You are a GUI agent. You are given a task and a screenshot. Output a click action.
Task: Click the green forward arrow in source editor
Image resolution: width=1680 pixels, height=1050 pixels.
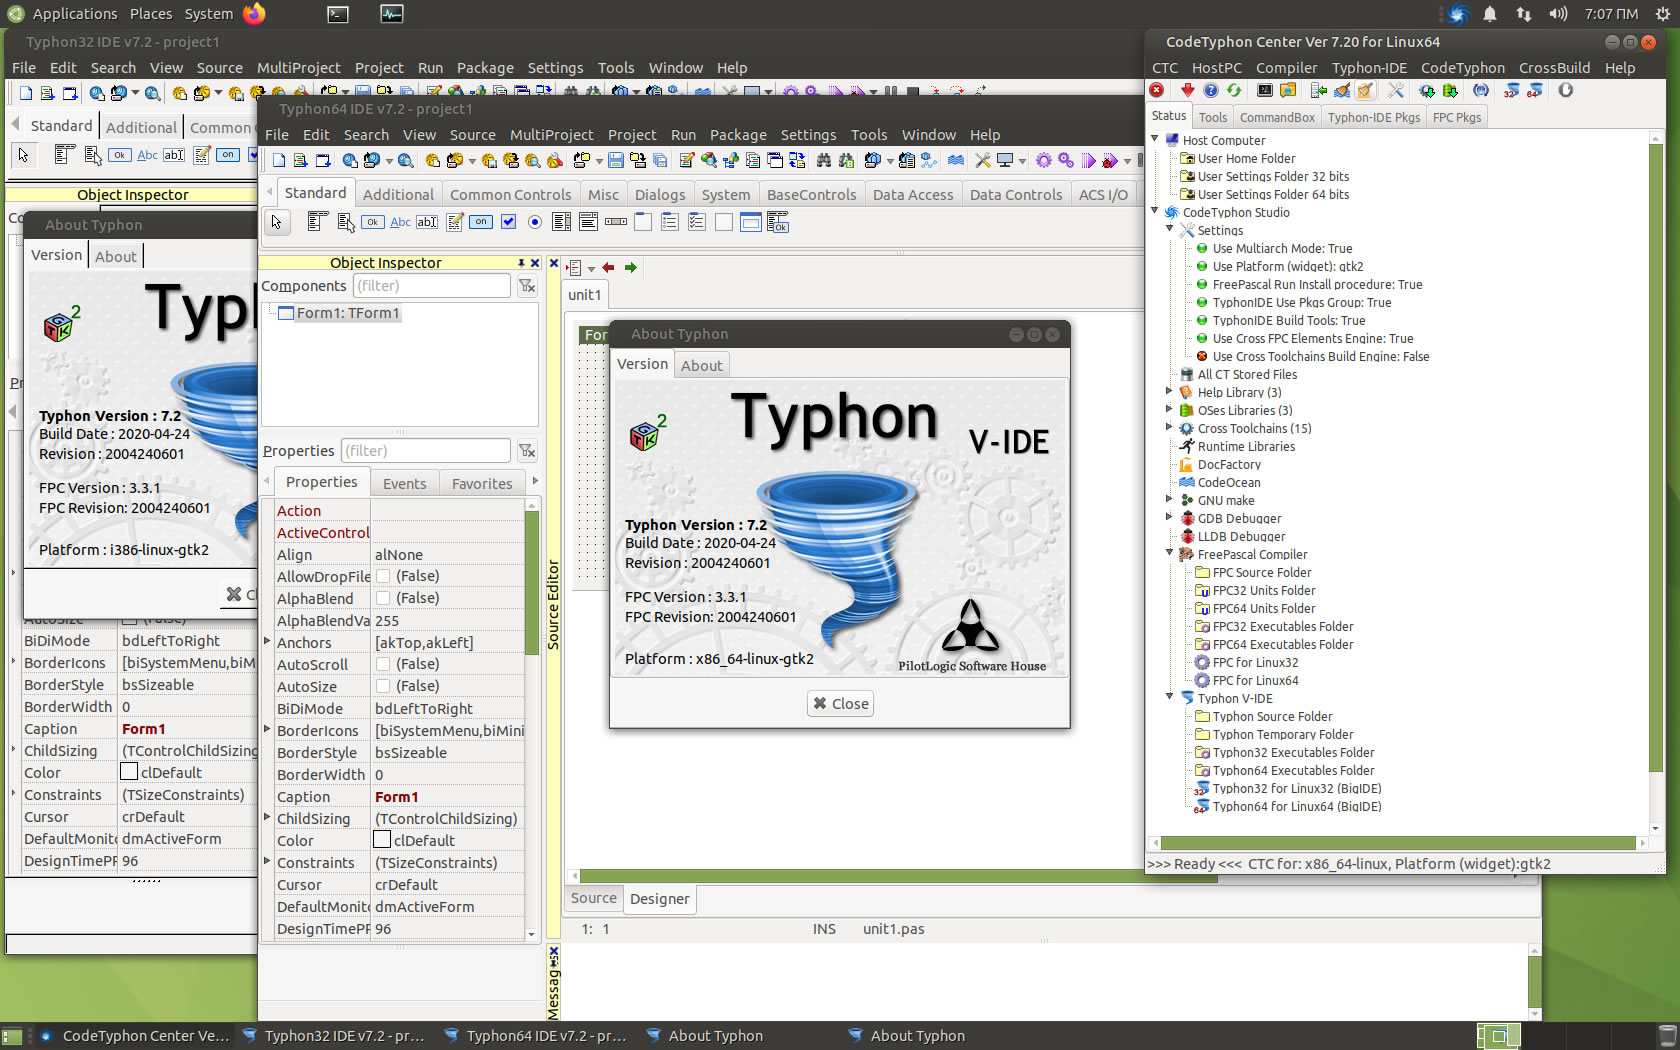tap(630, 268)
